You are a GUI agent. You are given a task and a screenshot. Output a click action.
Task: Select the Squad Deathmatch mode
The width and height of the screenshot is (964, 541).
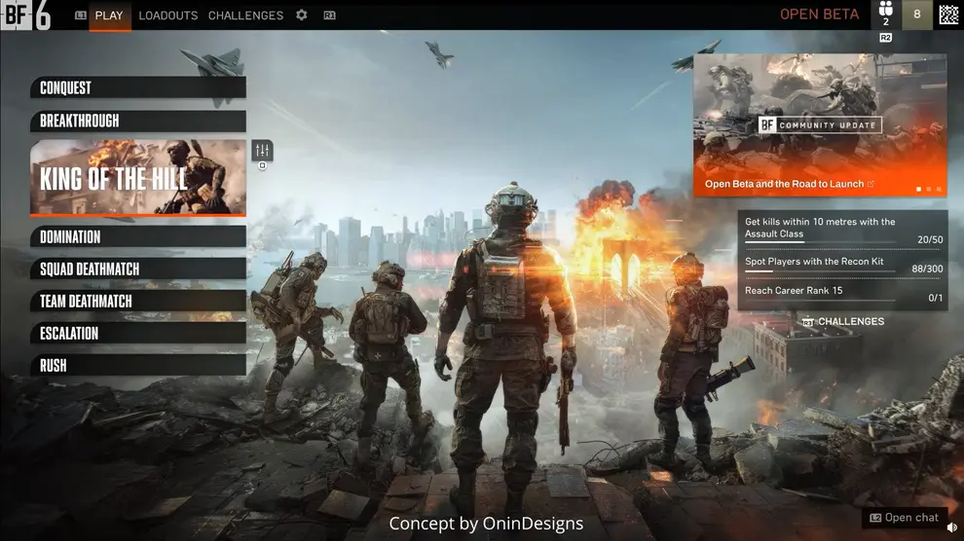click(138, 269)
